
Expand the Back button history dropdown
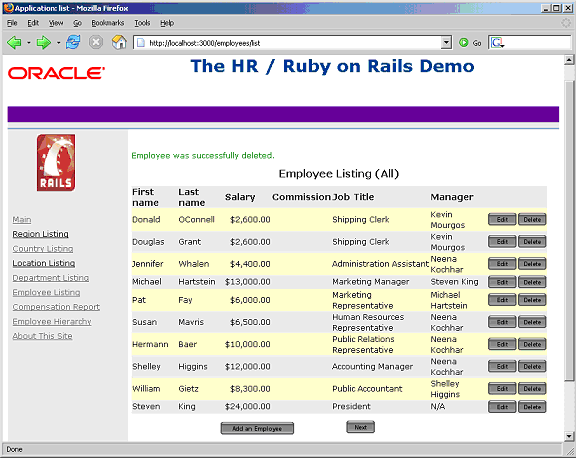(x=29, y=43)
